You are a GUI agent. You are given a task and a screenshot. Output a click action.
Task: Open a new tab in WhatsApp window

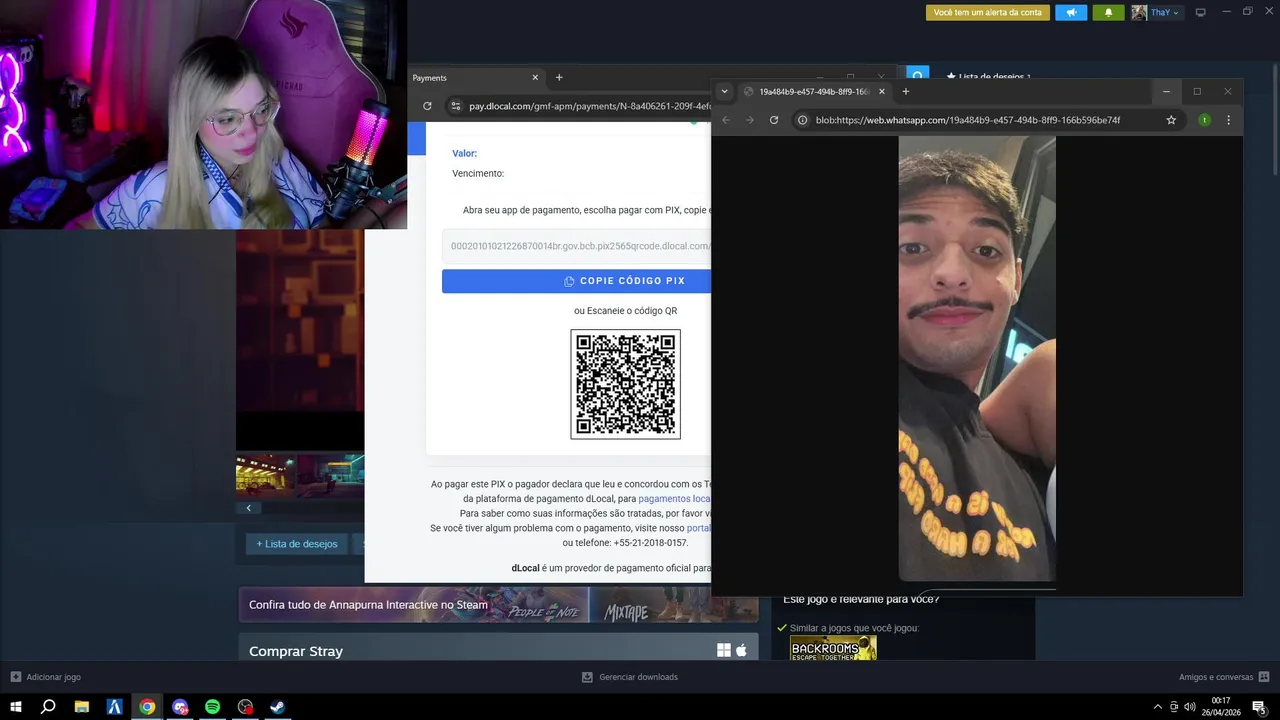(x=906, y=91)
